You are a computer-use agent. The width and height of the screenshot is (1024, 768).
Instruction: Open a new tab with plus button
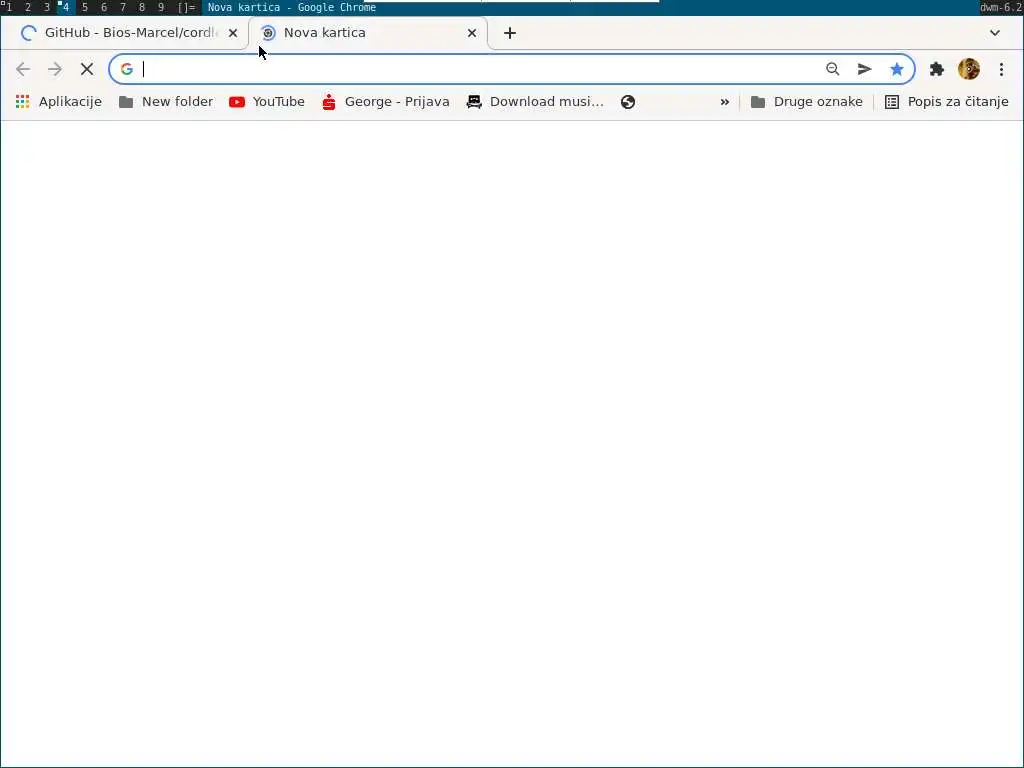click(x=510, y=33)
